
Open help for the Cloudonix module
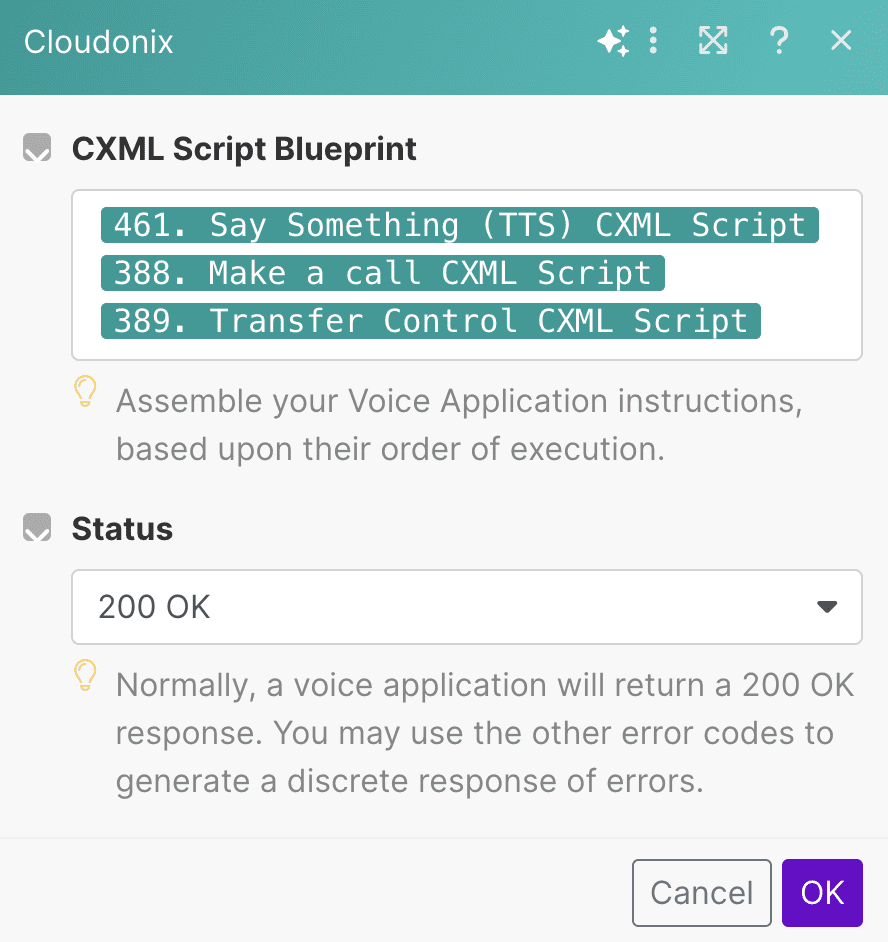click(x=779, y=41)
